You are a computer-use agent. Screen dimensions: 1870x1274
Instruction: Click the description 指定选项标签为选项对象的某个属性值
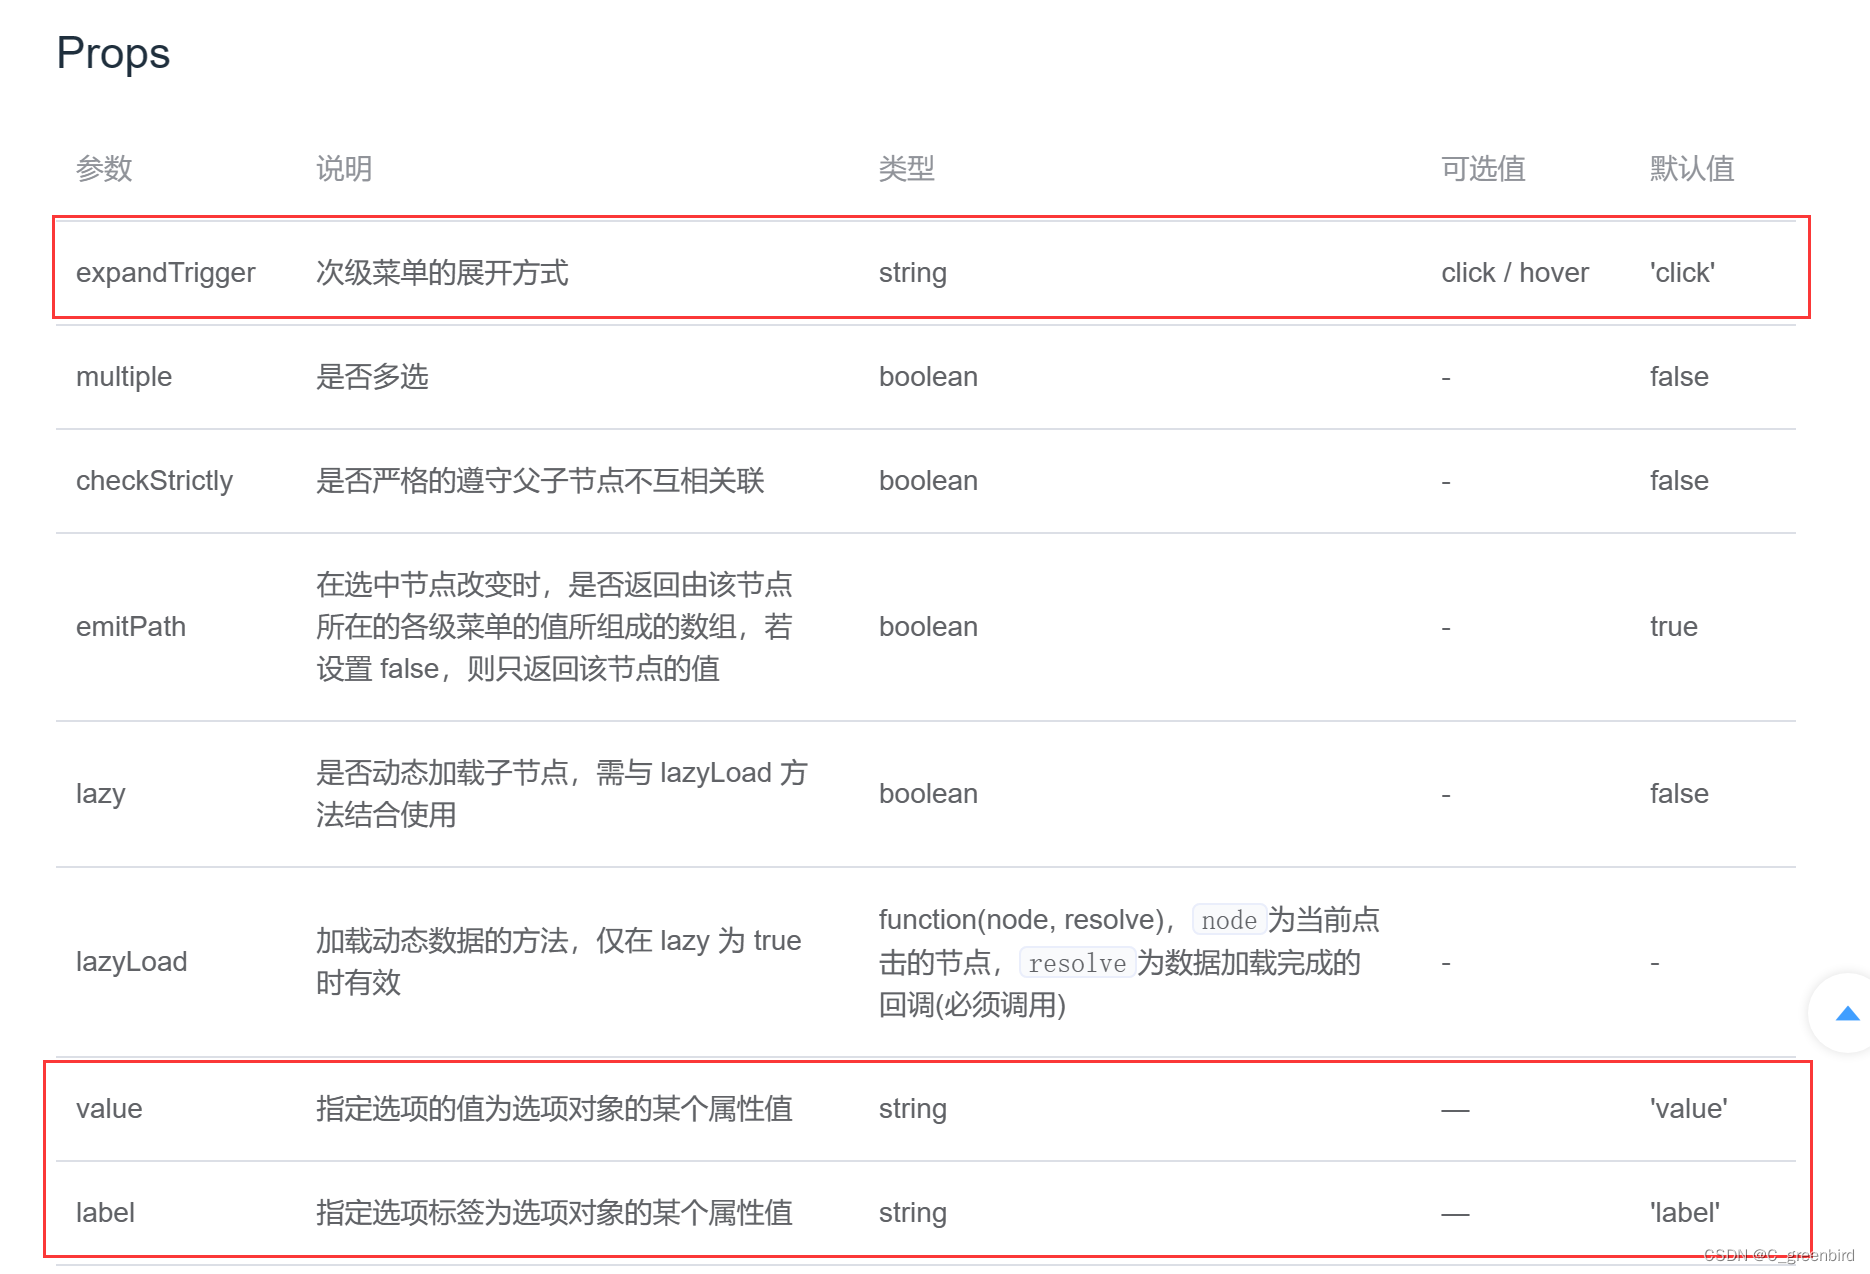(x=554, y=1213)
